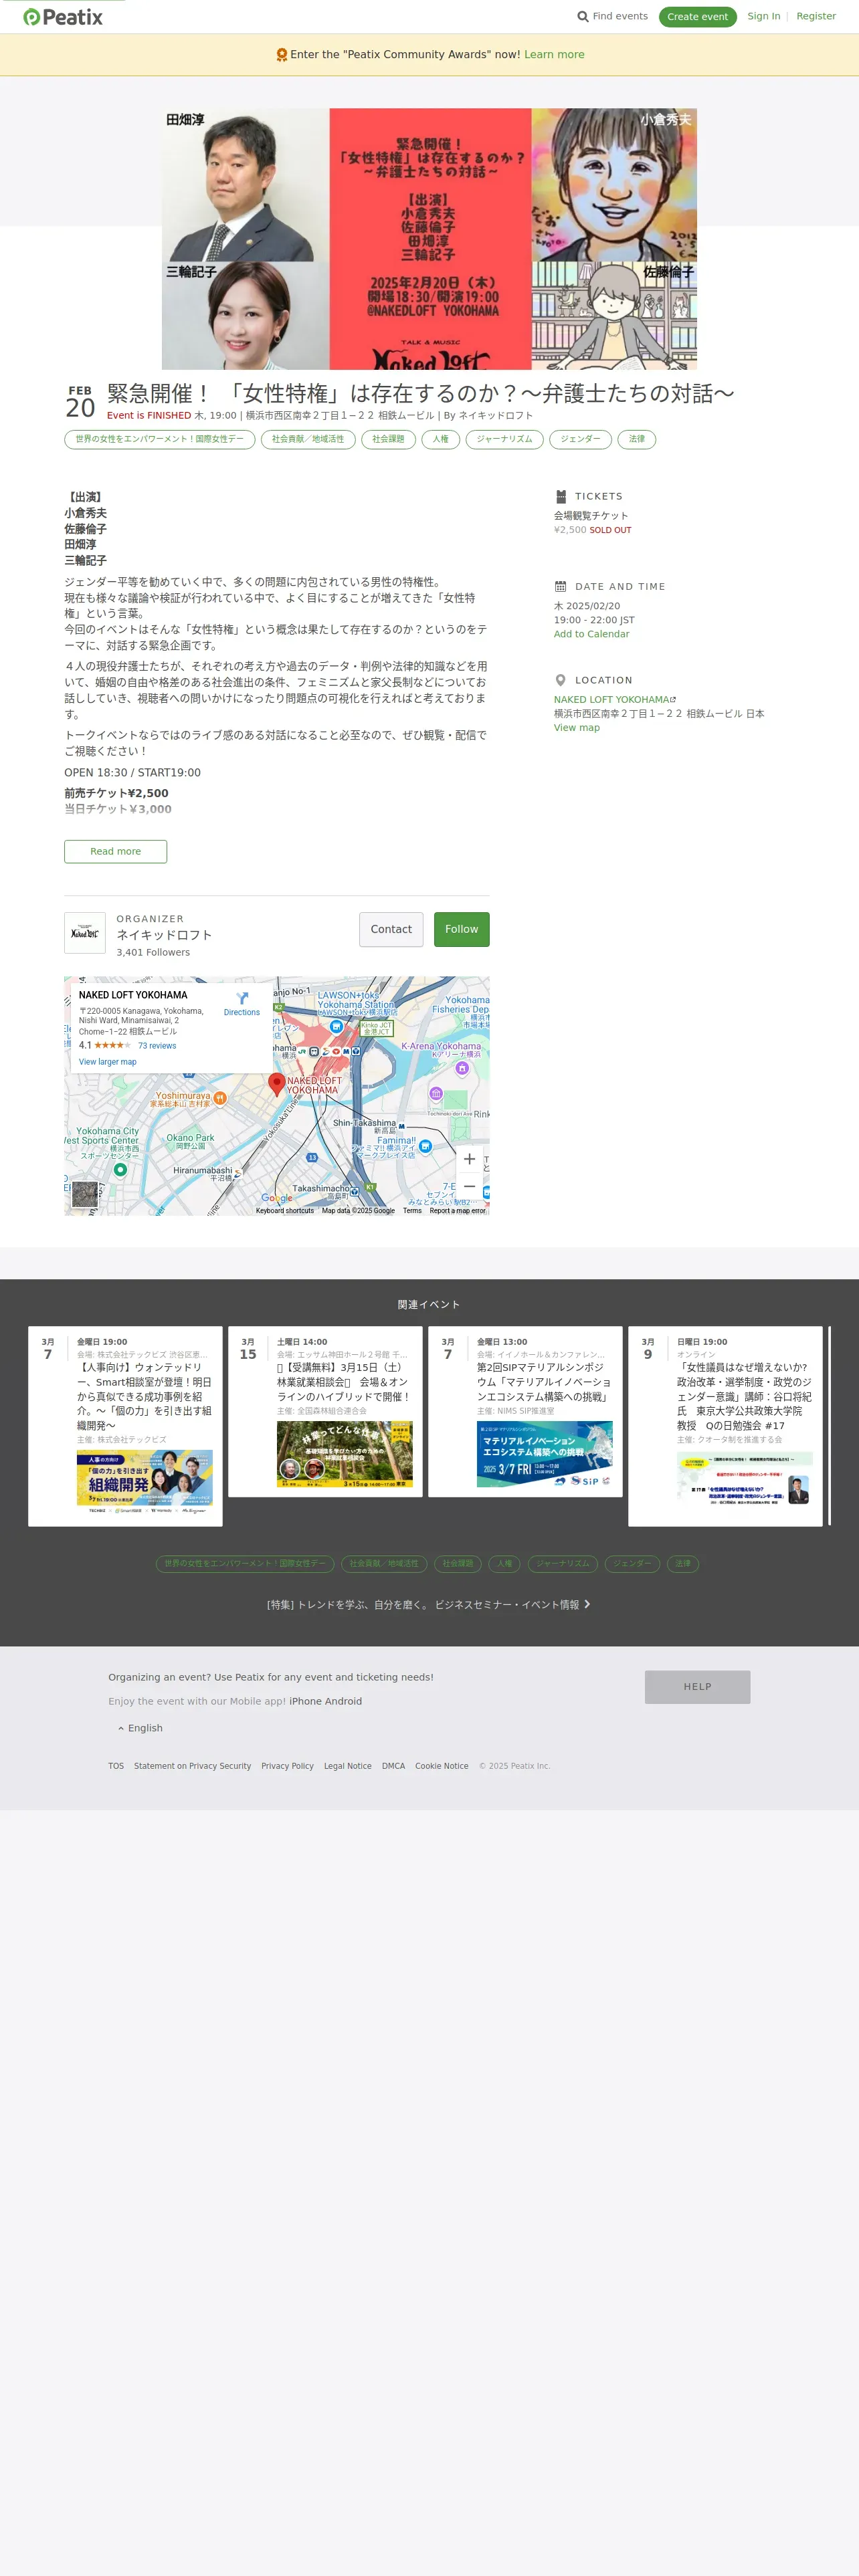Open the ネイキッドロフト organizer logo
This screenshot has height=2576, width=859.
pos(85,933)
